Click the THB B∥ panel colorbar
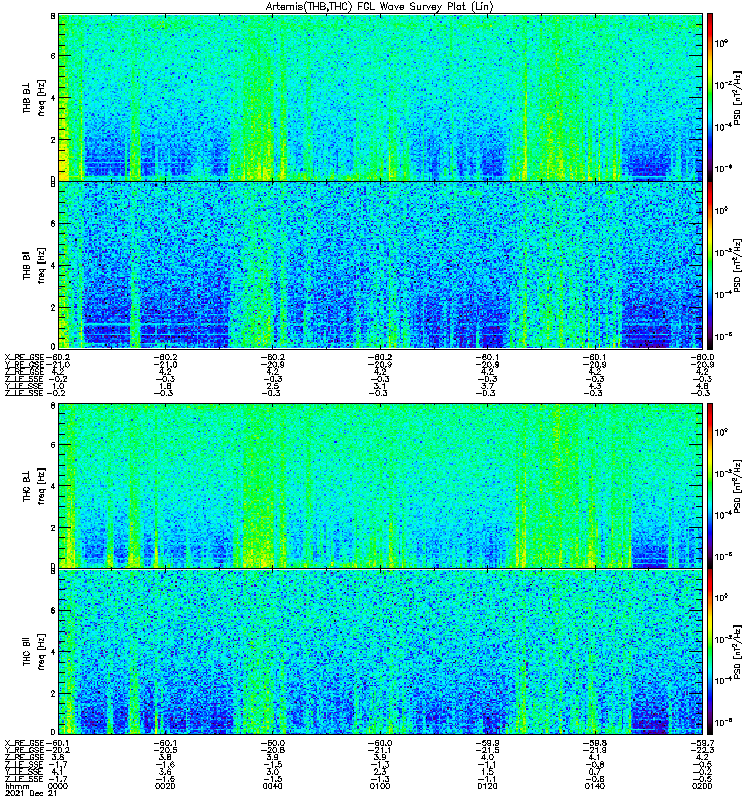 tap(710, 265)
